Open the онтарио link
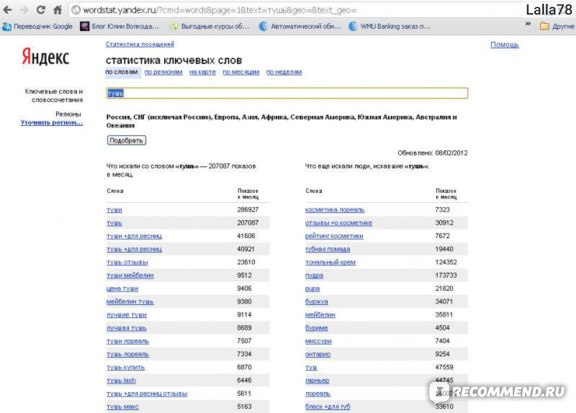The width and height of the screenshot is (576, 413). [318, 355]
